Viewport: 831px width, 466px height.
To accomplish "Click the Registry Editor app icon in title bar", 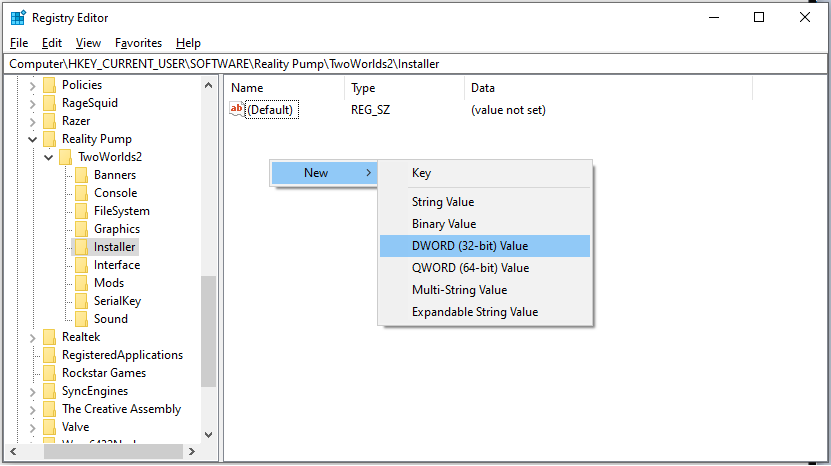I will [x=18, y=17].
